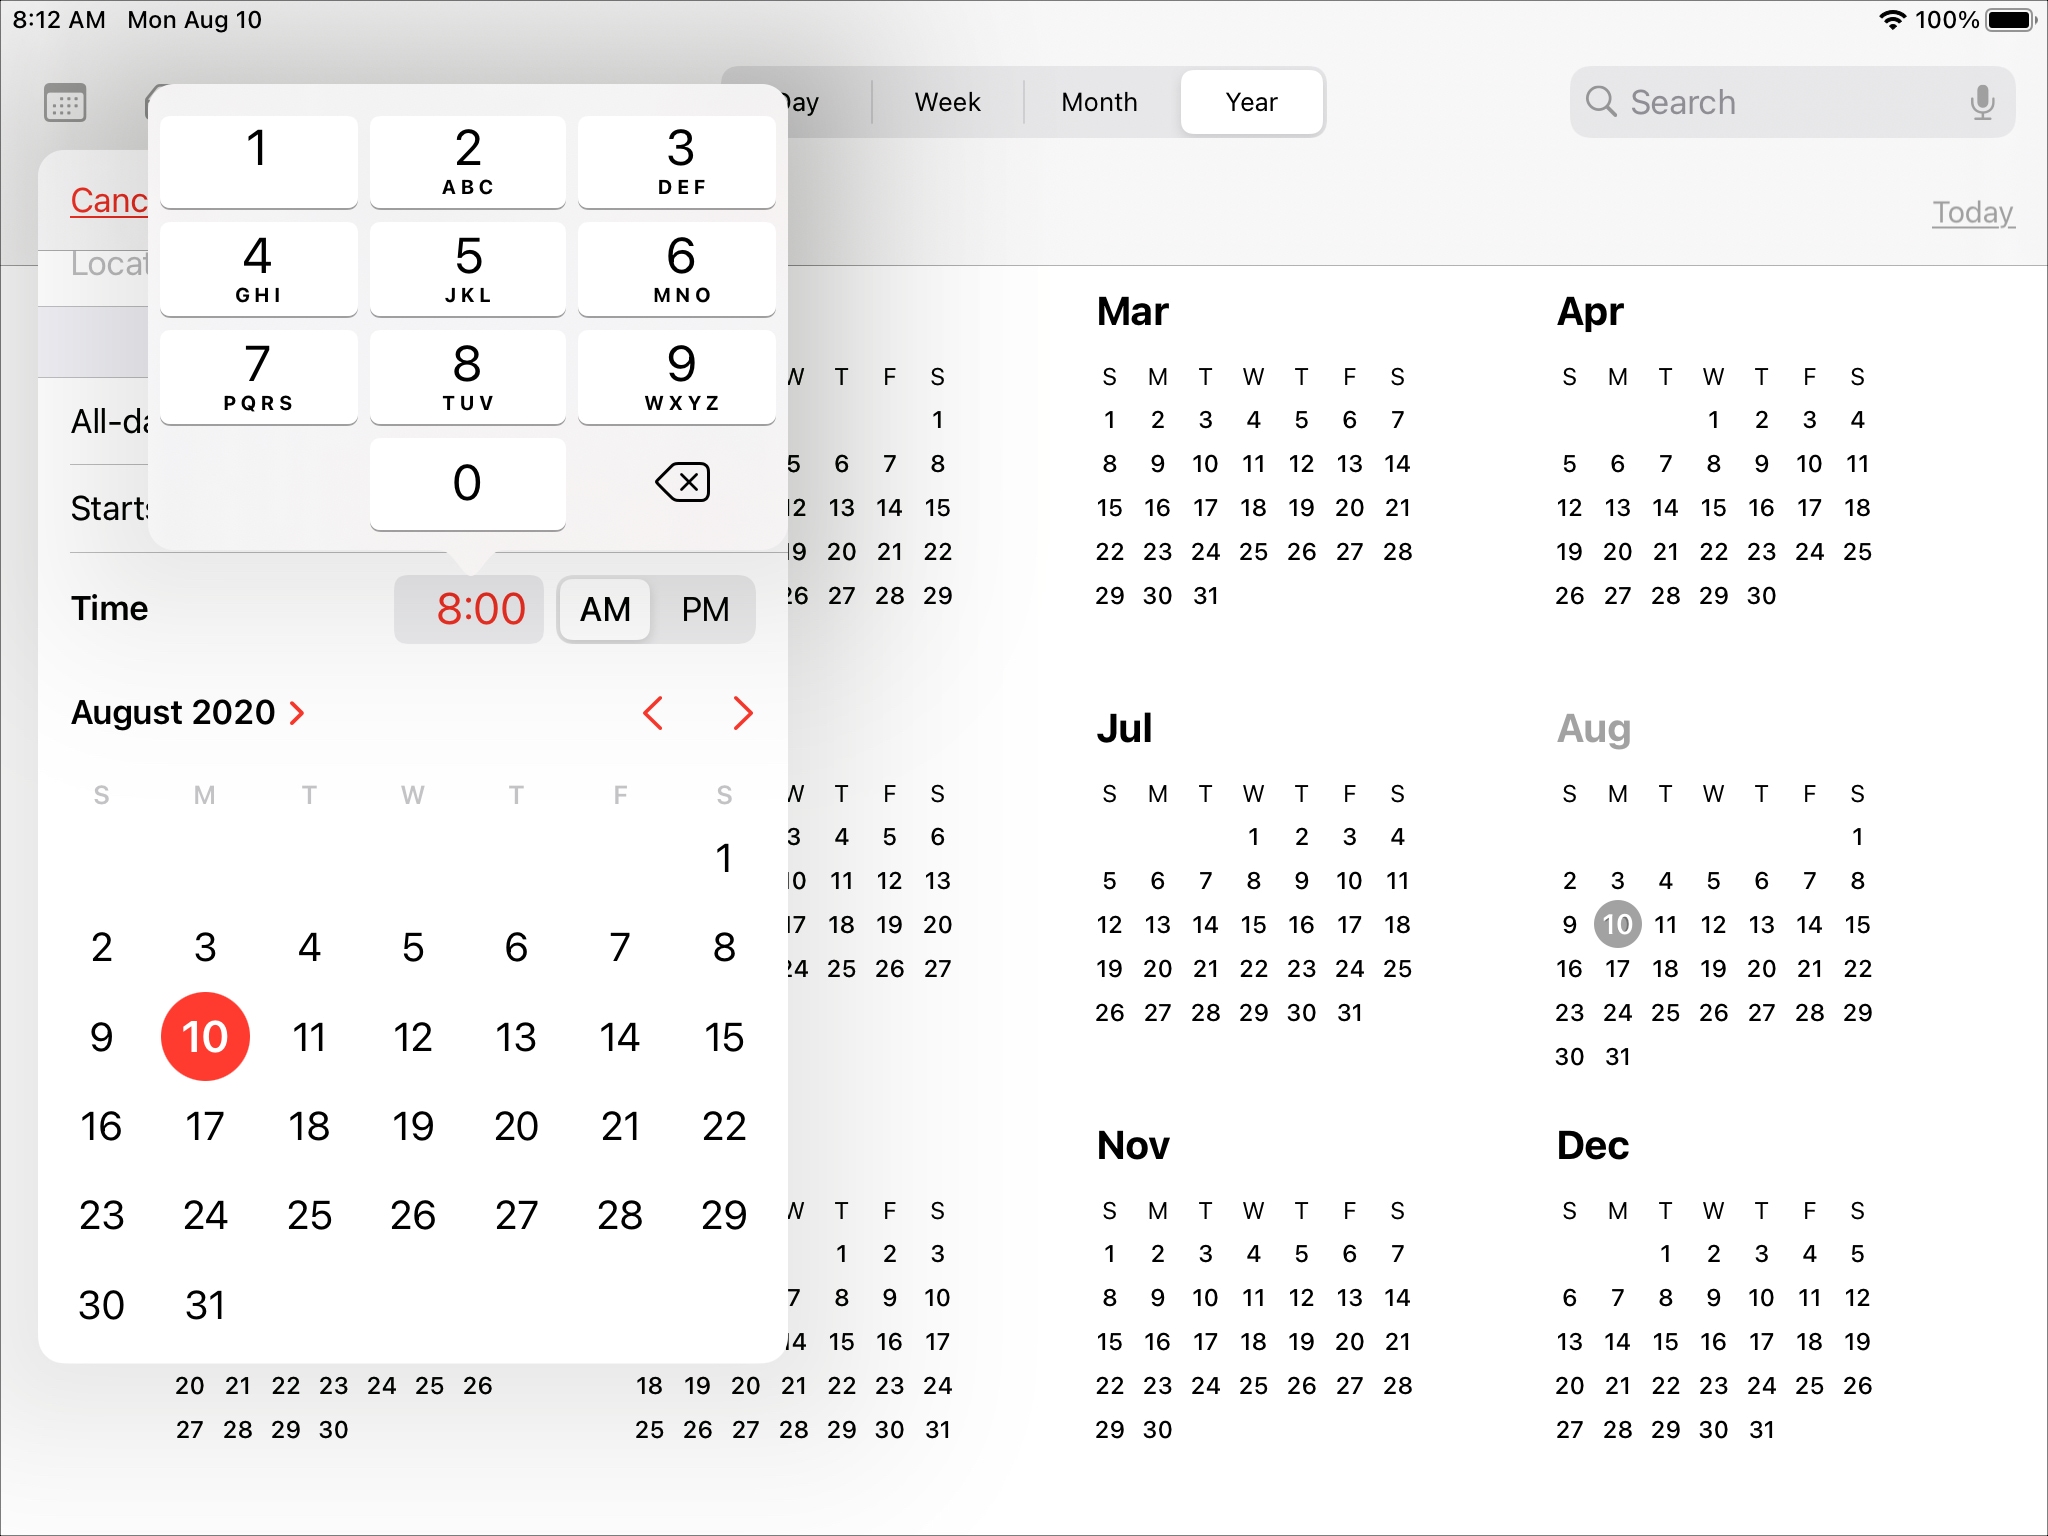Go to next month in date picker

coord(742,713)
